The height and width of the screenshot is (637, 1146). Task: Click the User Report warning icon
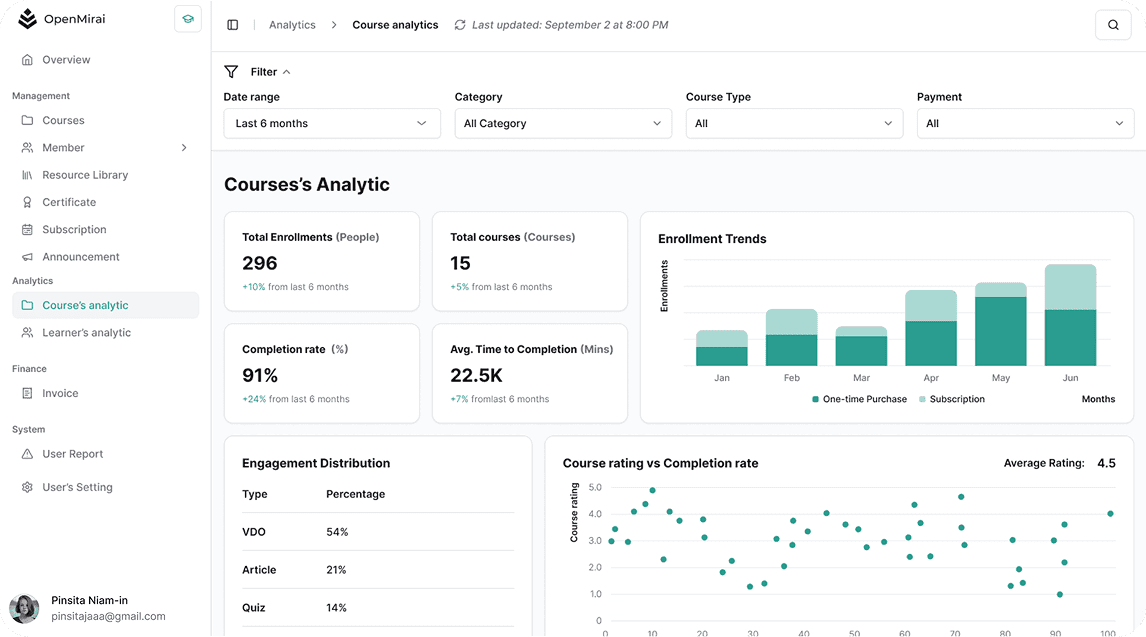click(x=27, y=454)
